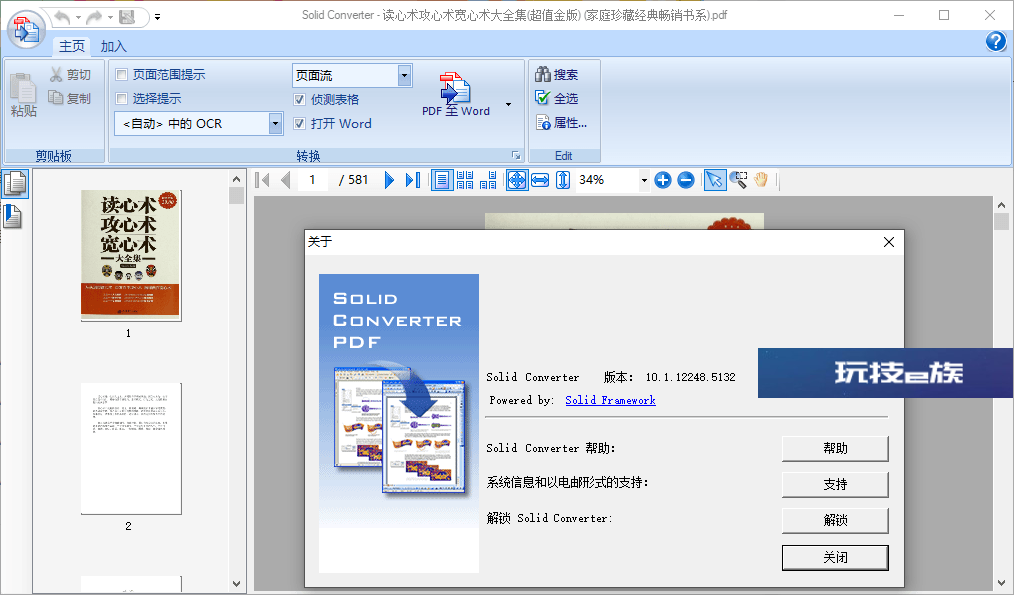
Task: Show the page thumbnails sidebar panel
Action: (15, 184)
